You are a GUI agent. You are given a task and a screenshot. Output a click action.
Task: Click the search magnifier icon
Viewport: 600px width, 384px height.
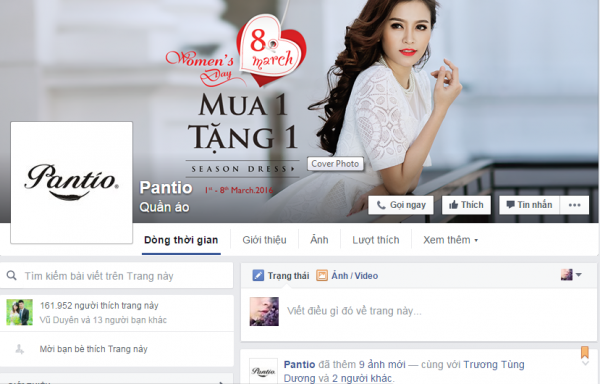pos(11,275)
